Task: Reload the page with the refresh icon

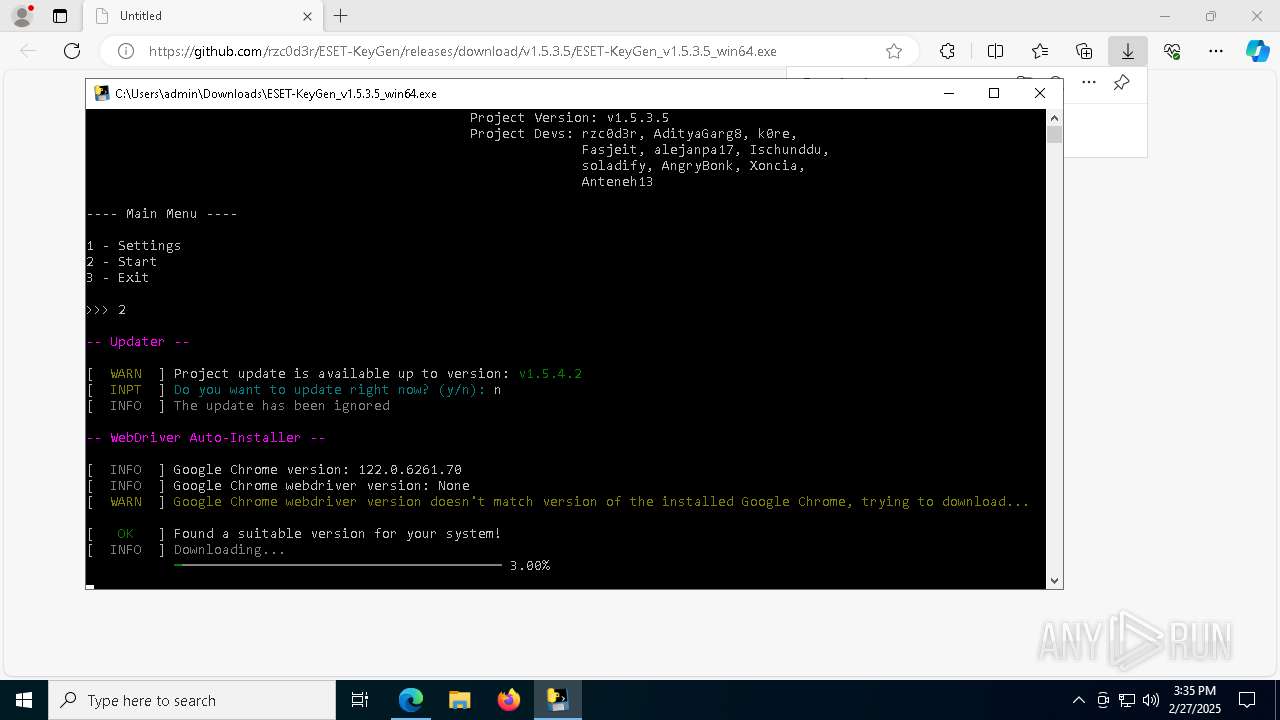Action: [72, 51]
